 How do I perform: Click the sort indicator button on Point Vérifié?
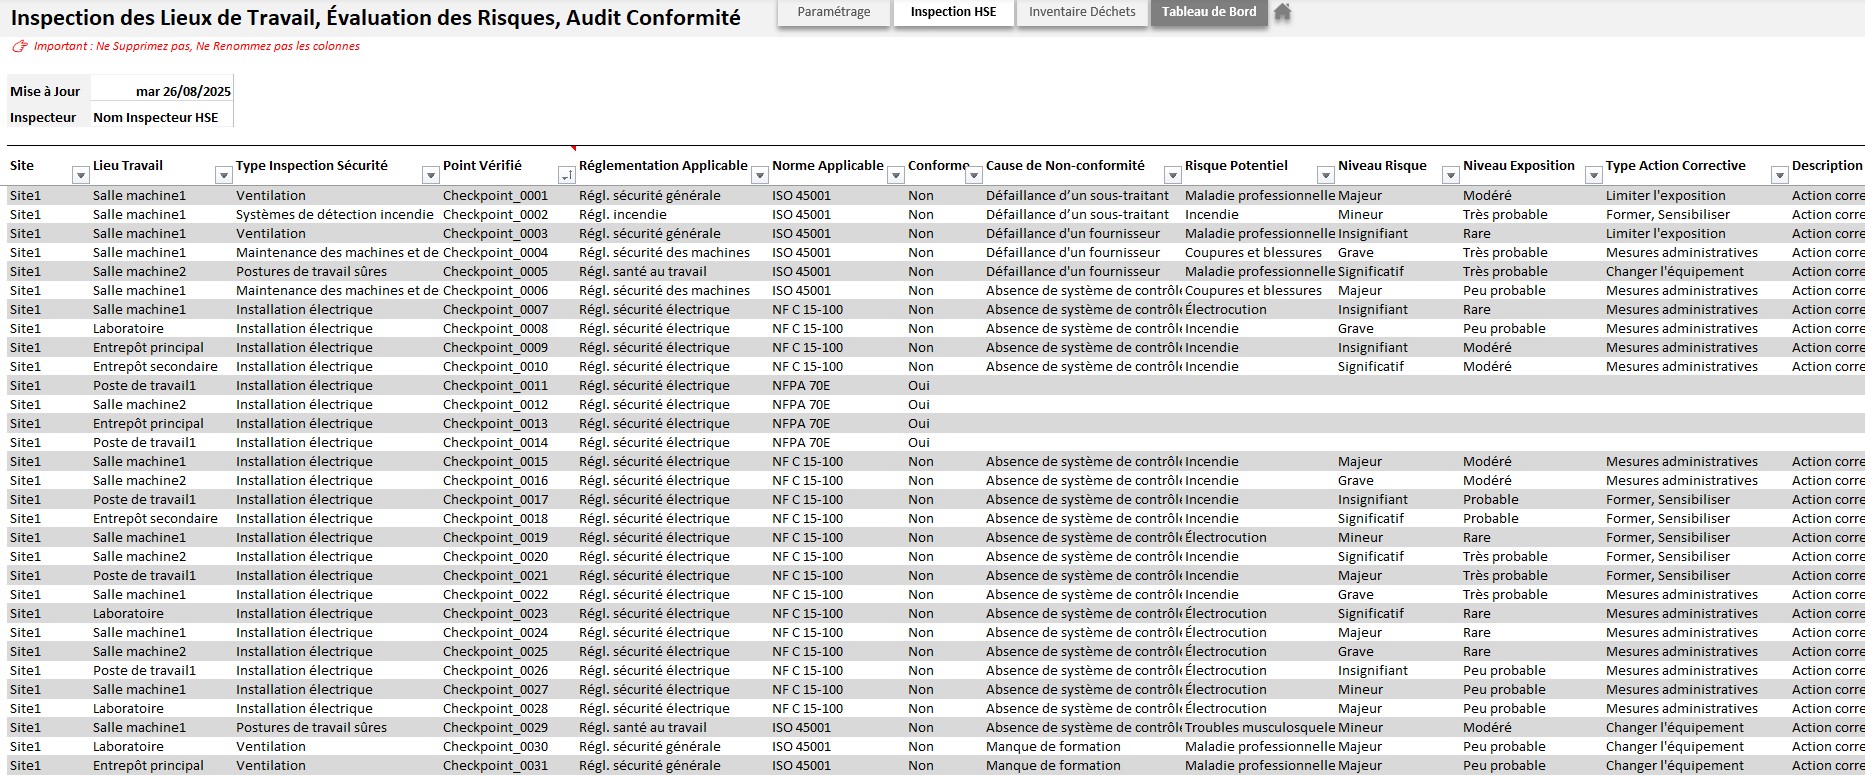click(x=566, y=176)
